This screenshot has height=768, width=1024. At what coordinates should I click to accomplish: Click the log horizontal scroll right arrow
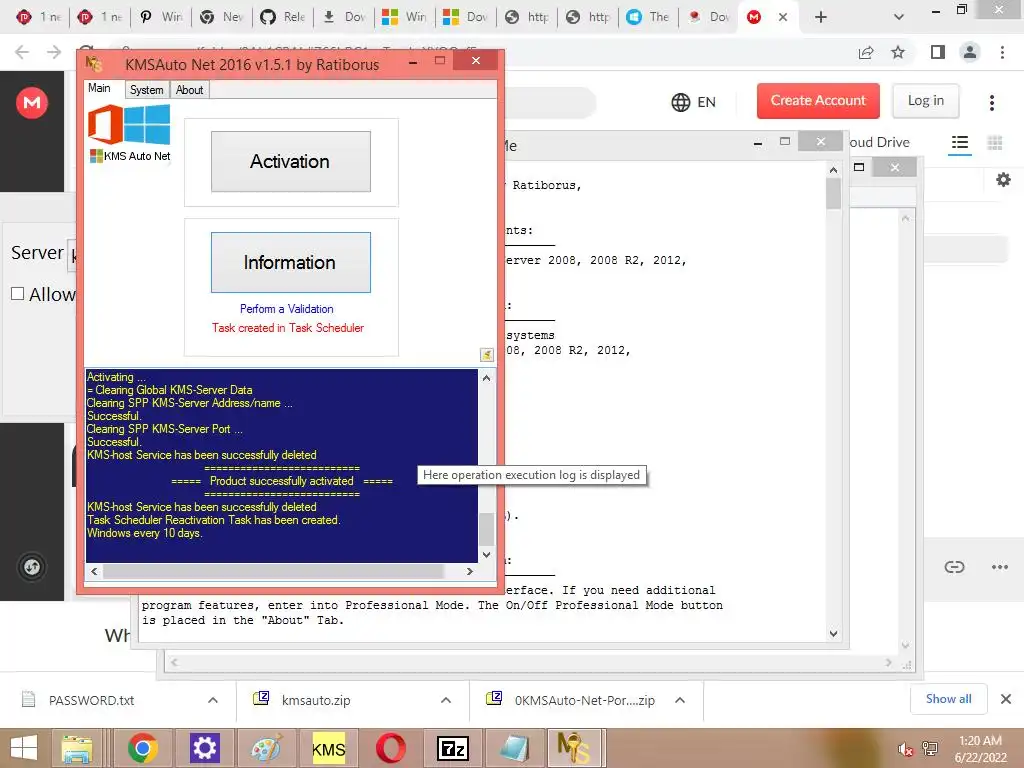(470, 571)
